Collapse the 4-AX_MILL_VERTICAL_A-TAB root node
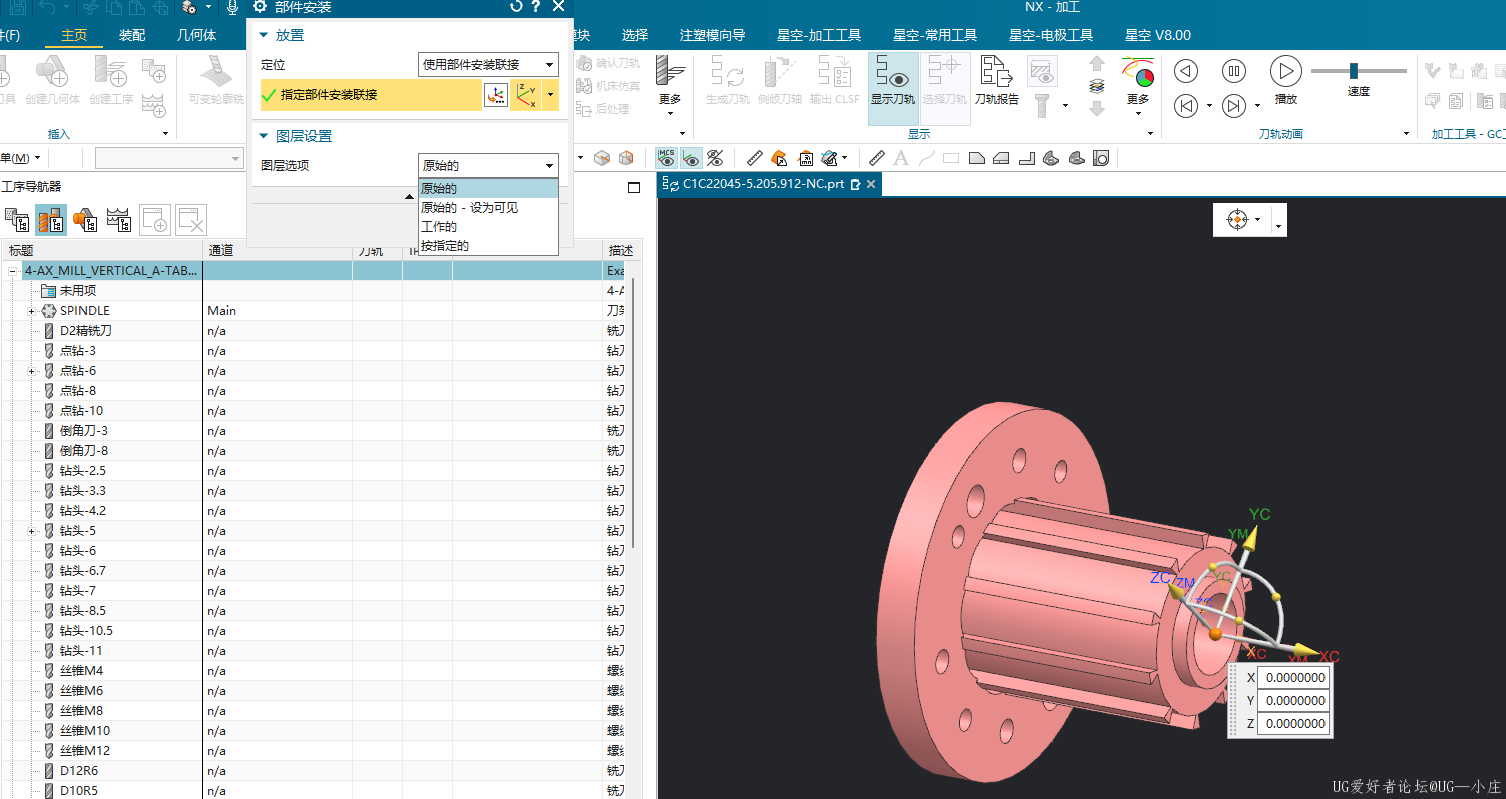The image size is (1506, 799). pos(13,271)
